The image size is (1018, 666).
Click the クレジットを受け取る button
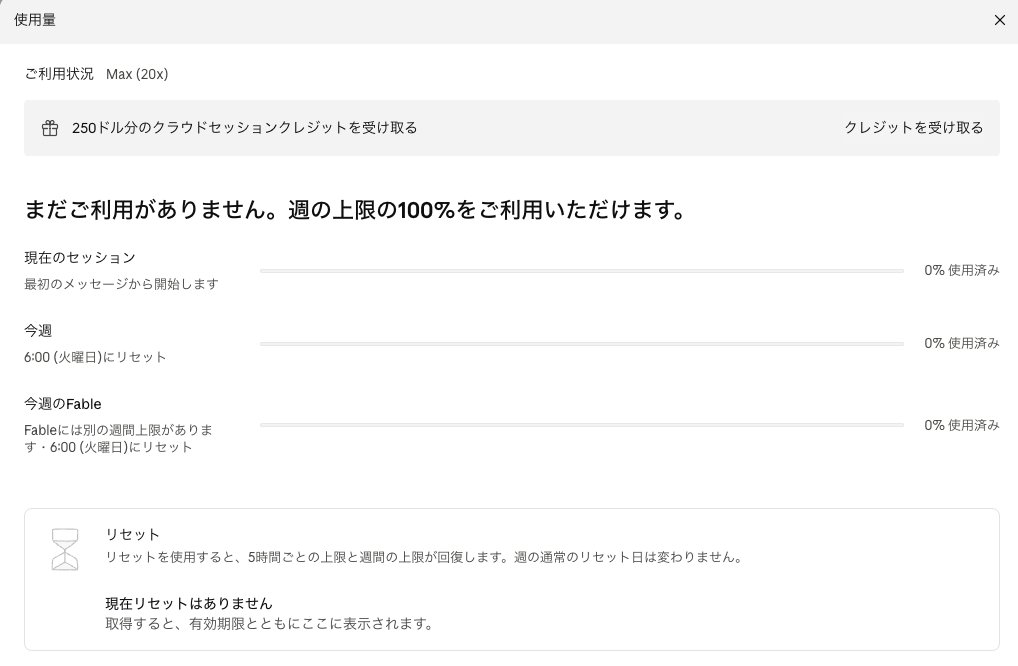point(913,128)
